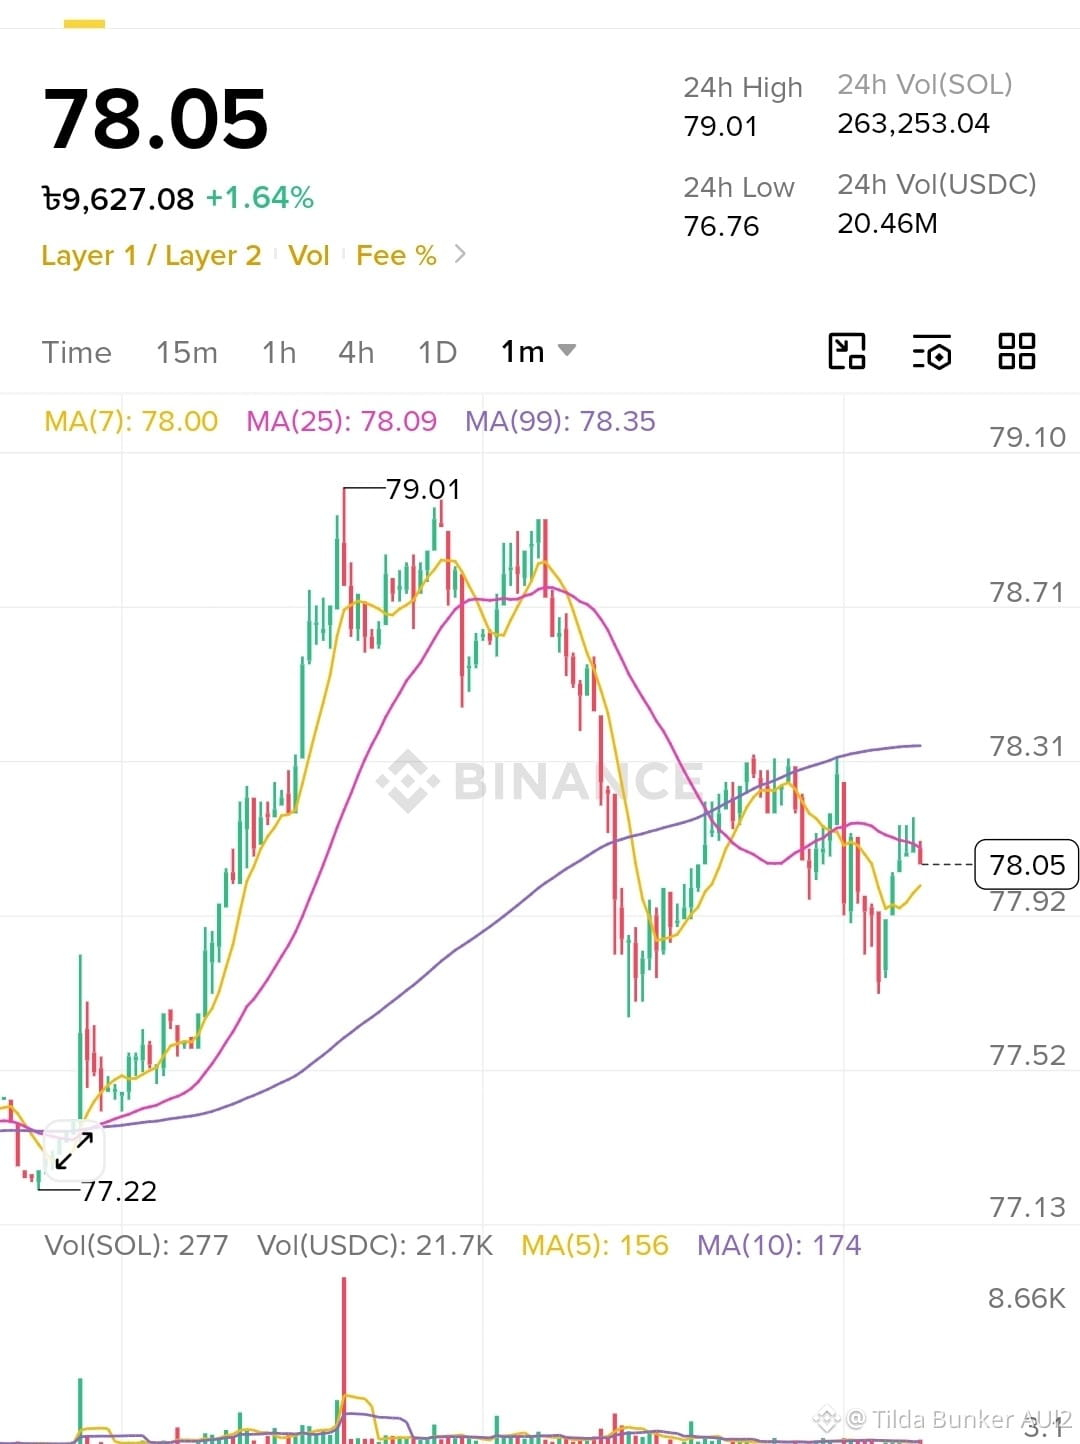The height and width of the screenshot is (1444, 1080).
Task: Open the Fee % tag link
Action: pyautogui.click(x=396, y=256)
